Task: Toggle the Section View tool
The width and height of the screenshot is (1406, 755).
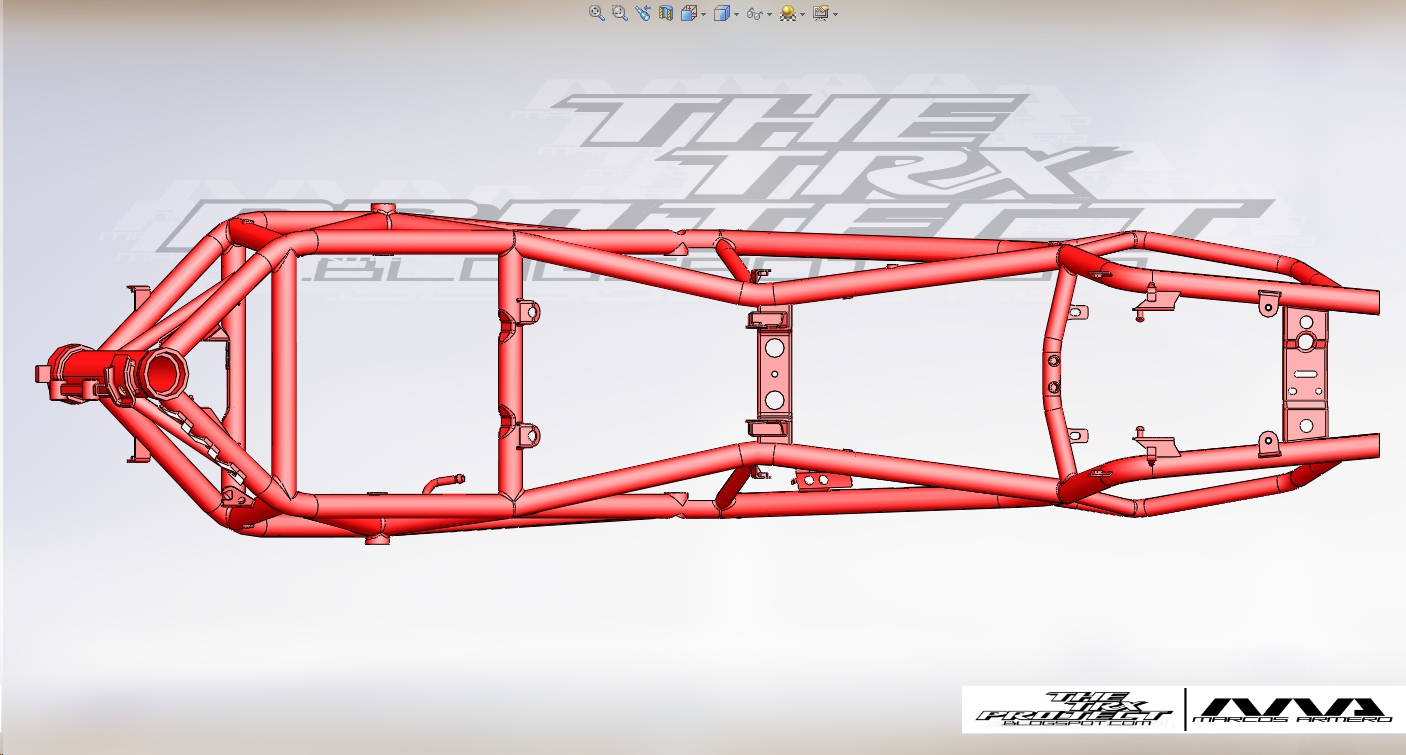Action: [x=666, y=13]
